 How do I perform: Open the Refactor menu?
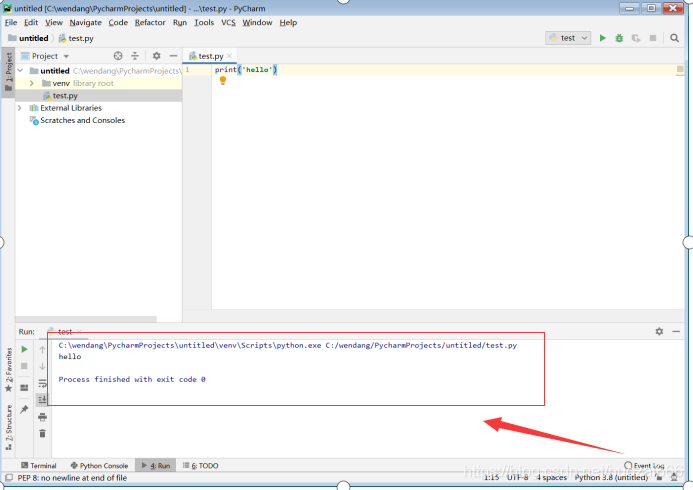click(x=150, y=23)
